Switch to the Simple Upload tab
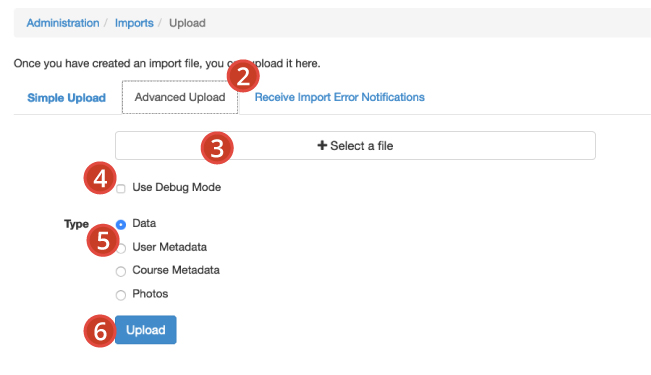The height and width of the screenshot is (375, 651). (66, 98)
